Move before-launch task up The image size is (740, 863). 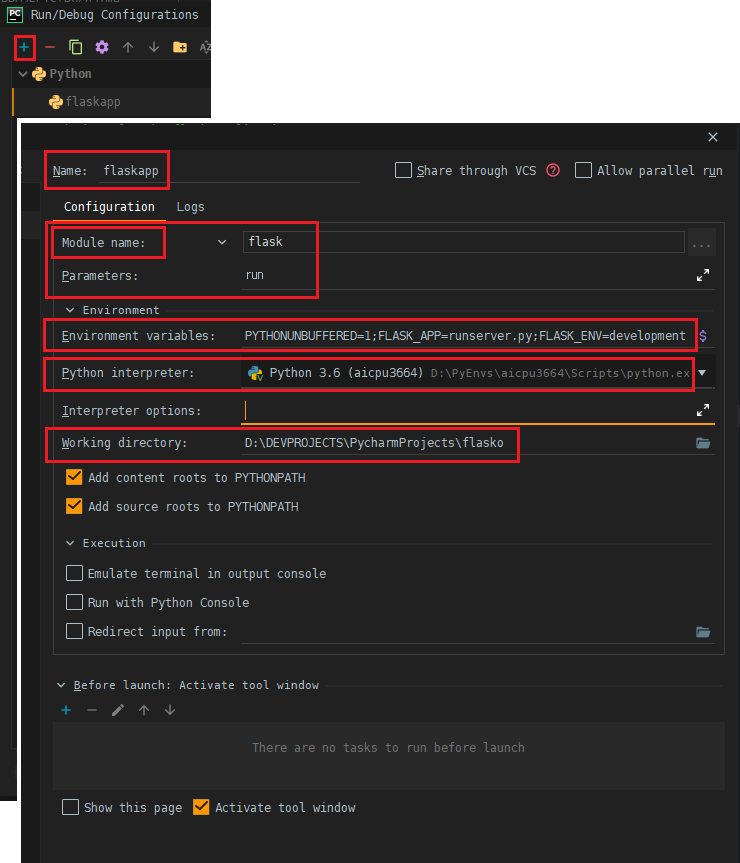click(x=144, y=710)
